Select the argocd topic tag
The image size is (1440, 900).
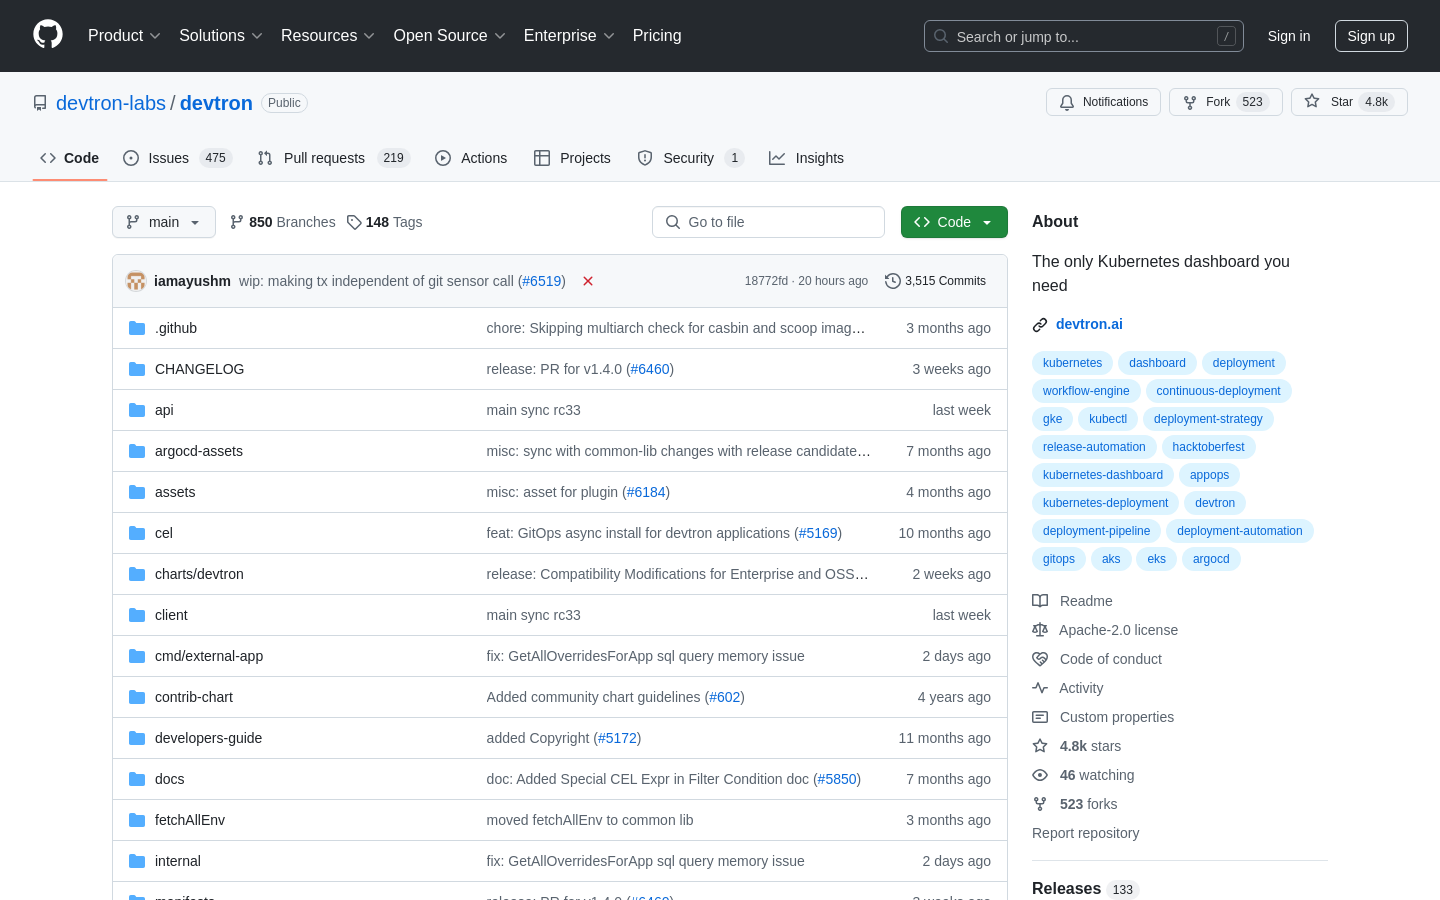pos(1211,559)
